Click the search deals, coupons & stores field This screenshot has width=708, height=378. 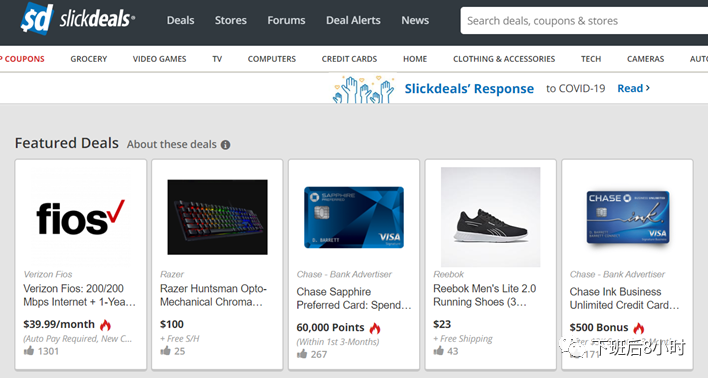coord(584,21)
